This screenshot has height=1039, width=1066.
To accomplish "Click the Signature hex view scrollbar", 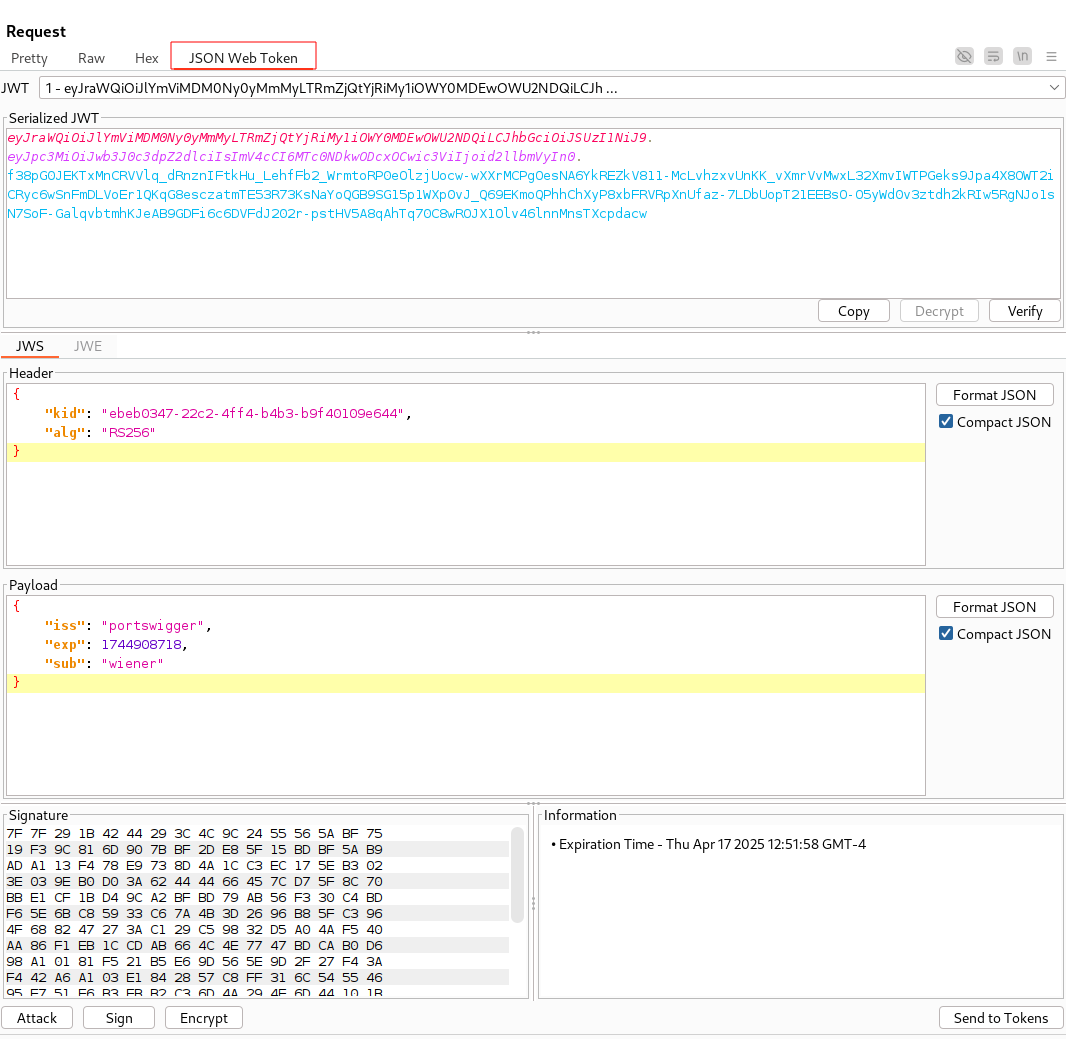I will click(x=517, y=875).
